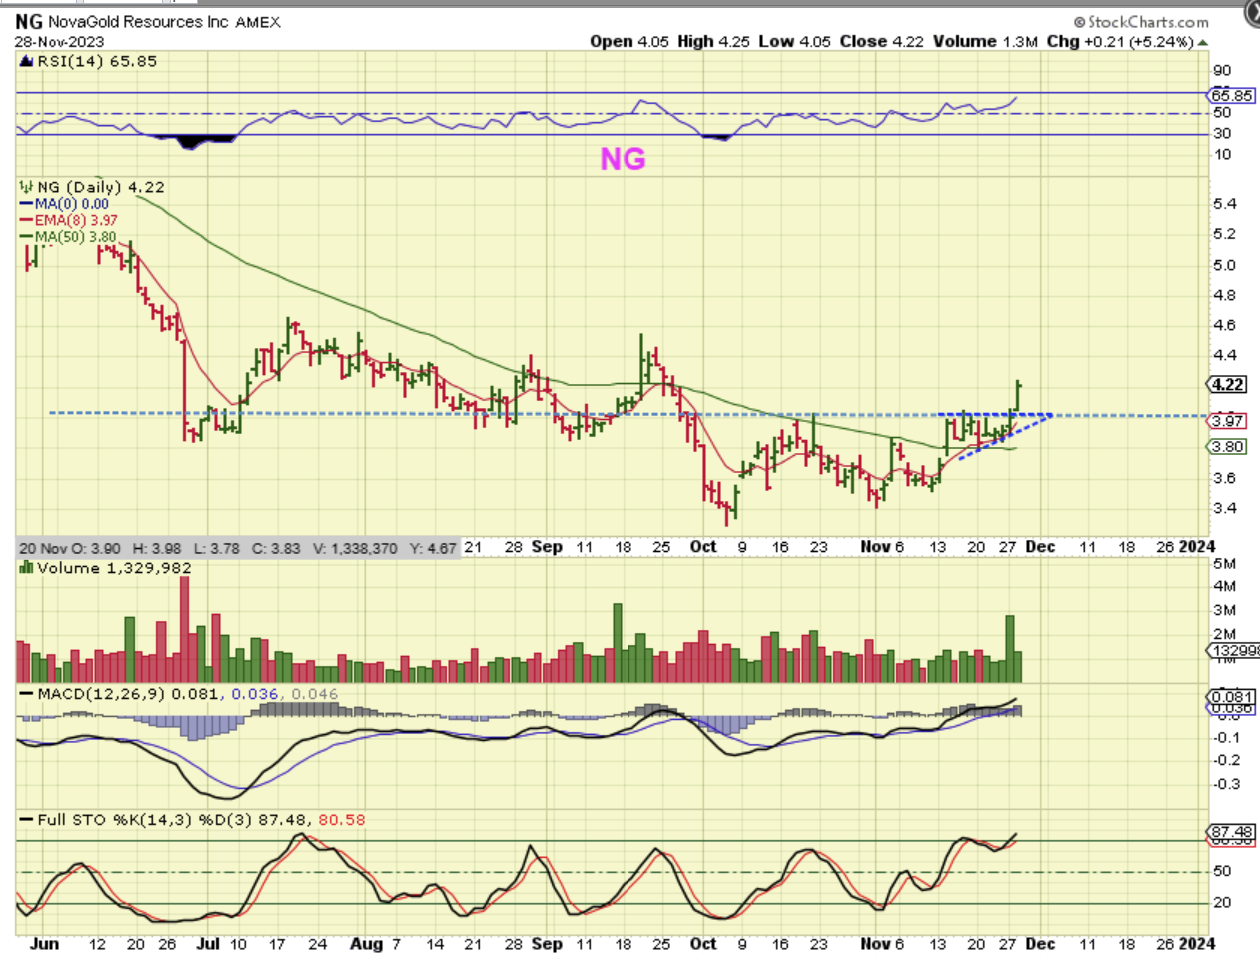Screen dimensions: 1260x954
Task: Click the AMEX exchange label
Action: (x=258, y=21)
